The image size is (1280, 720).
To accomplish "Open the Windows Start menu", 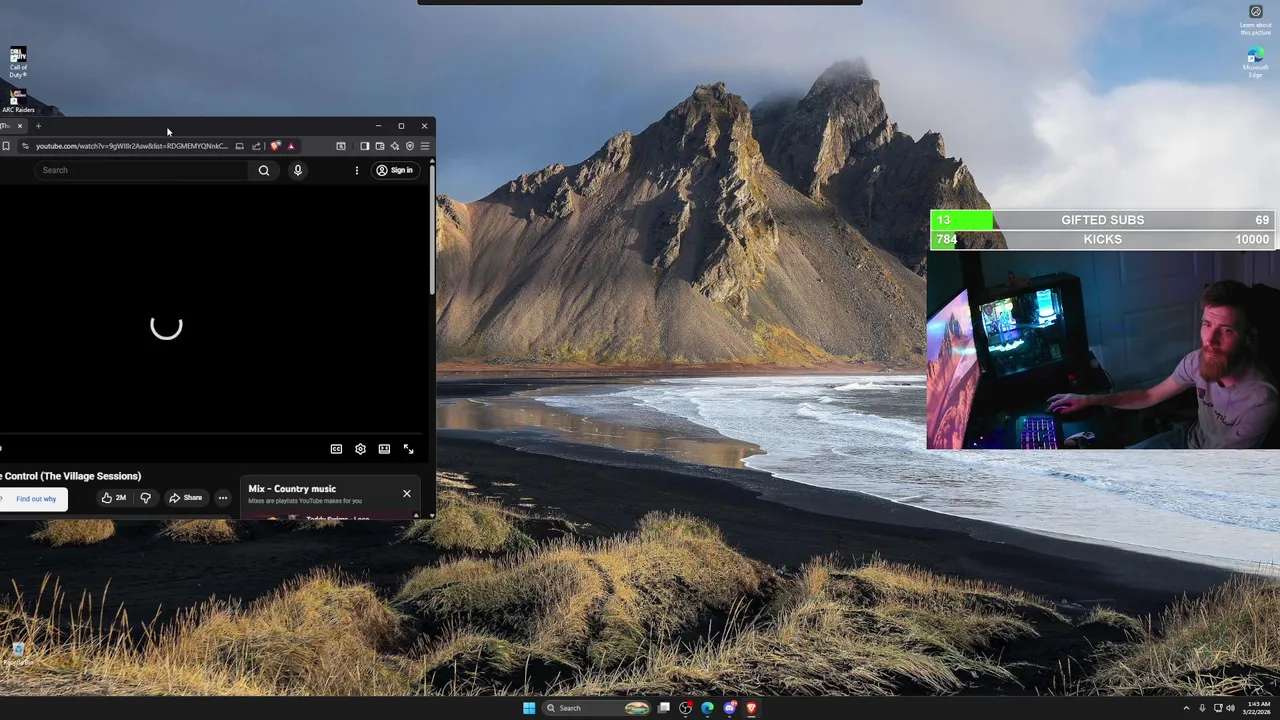I will point(529,708).
